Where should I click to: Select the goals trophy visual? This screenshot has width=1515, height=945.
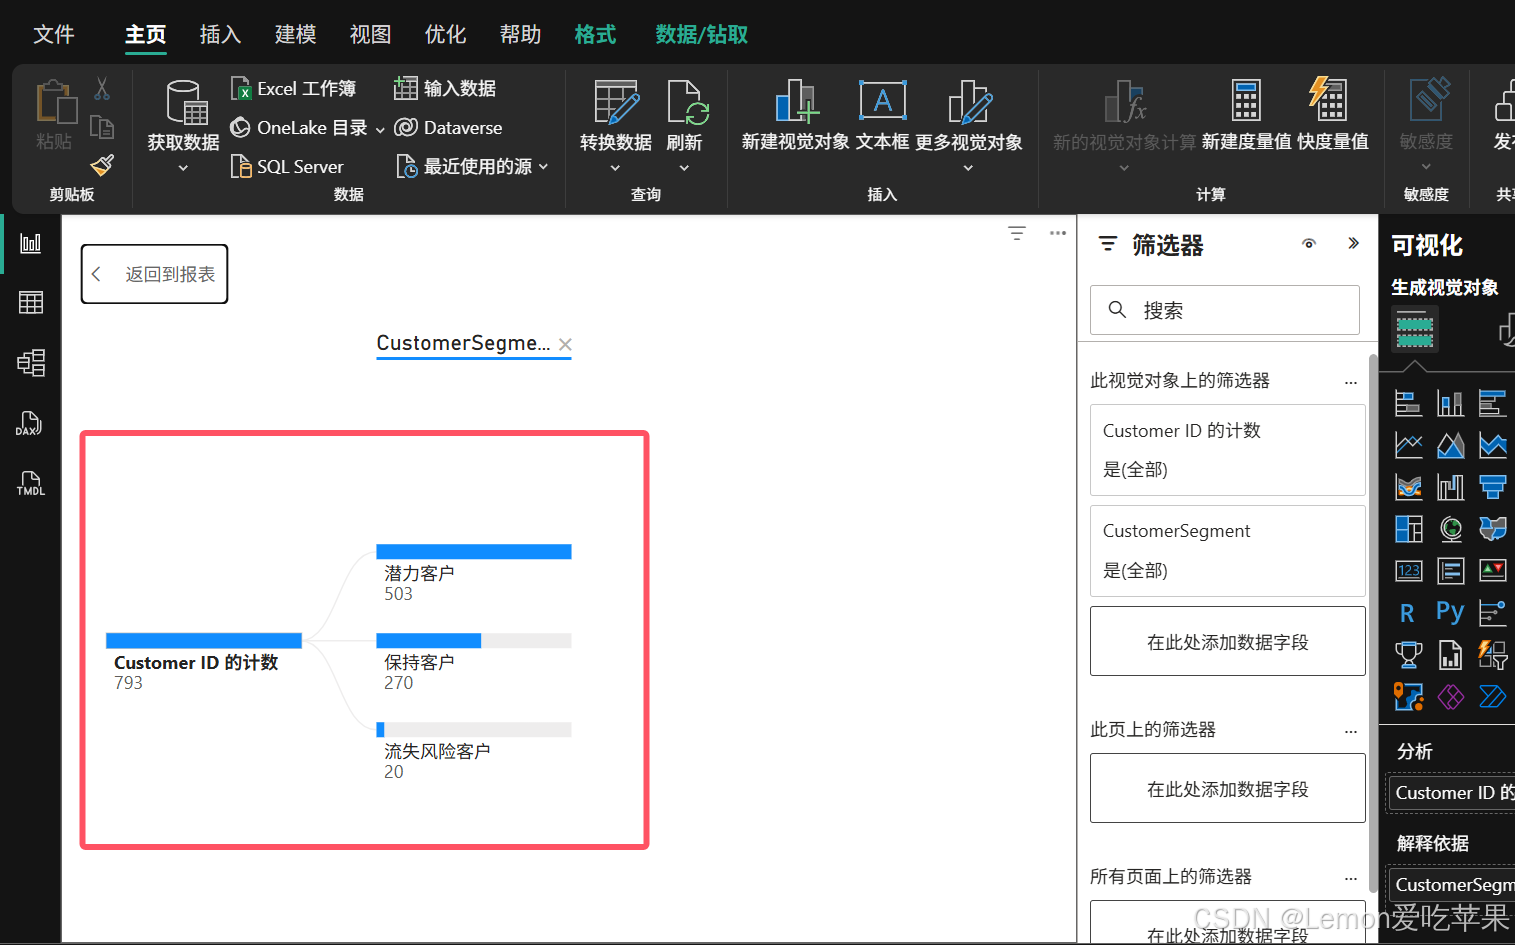tap(1408, 655)
